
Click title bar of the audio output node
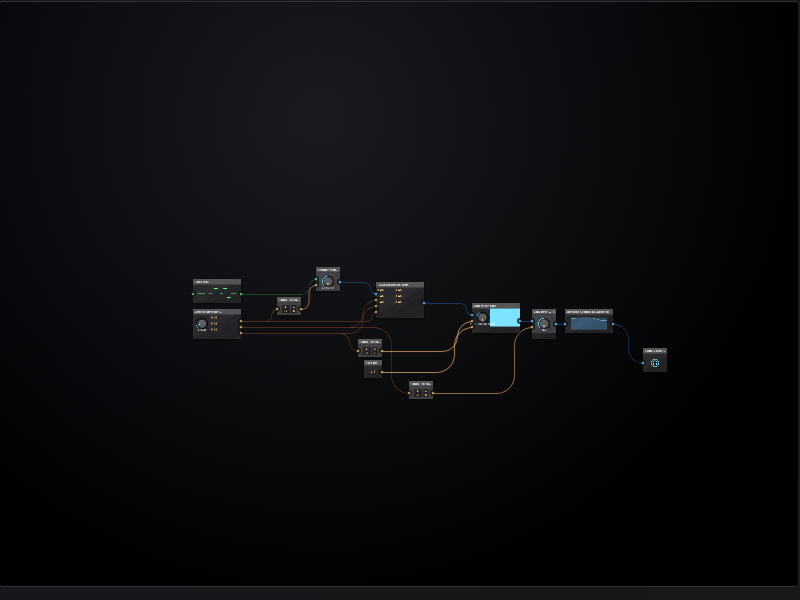pyautogui.click(x=655, y=351)
